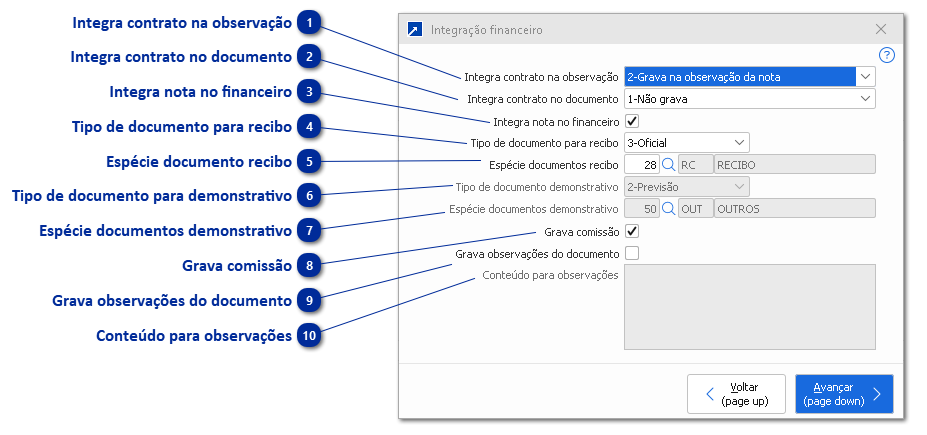Click search magnifier beside Espécie documentos demonstrativo

(x=668, y=209)
